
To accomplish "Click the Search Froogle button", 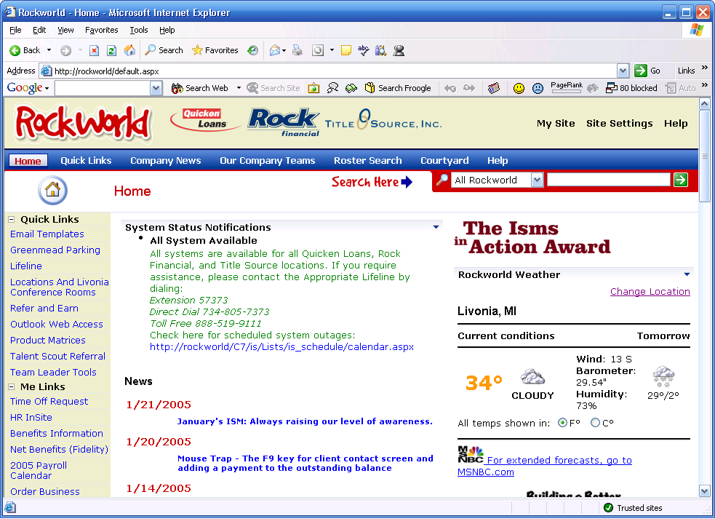I will 398,88.
